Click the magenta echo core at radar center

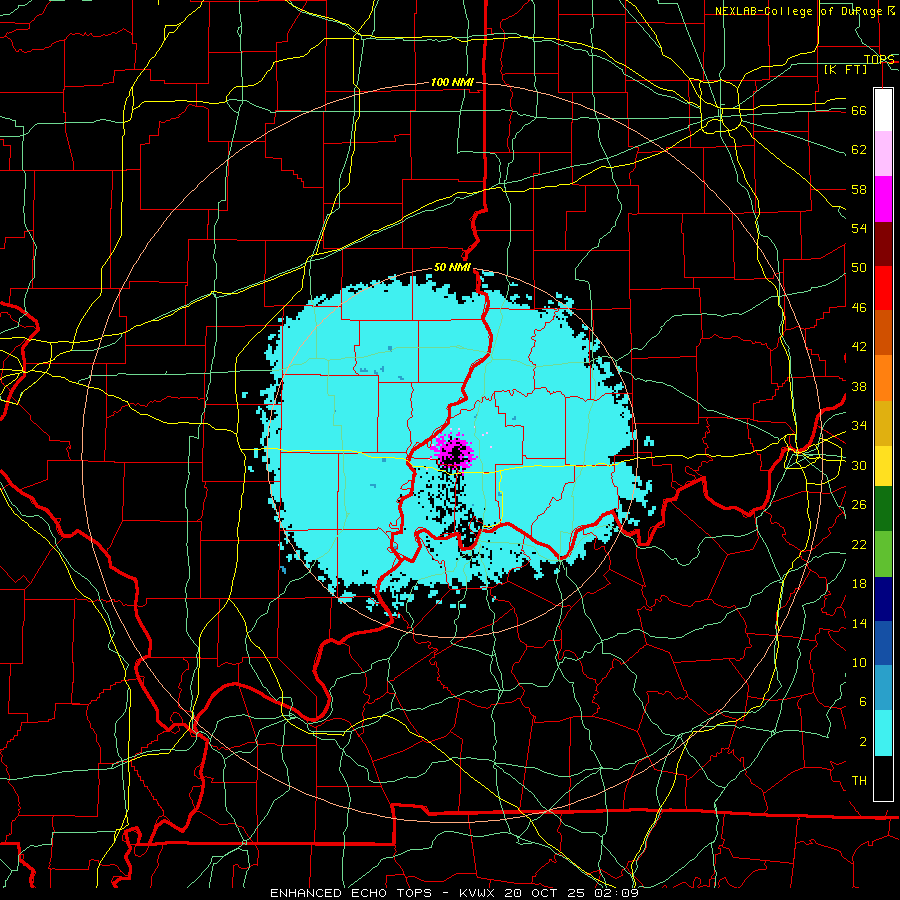tap(454, 451)
